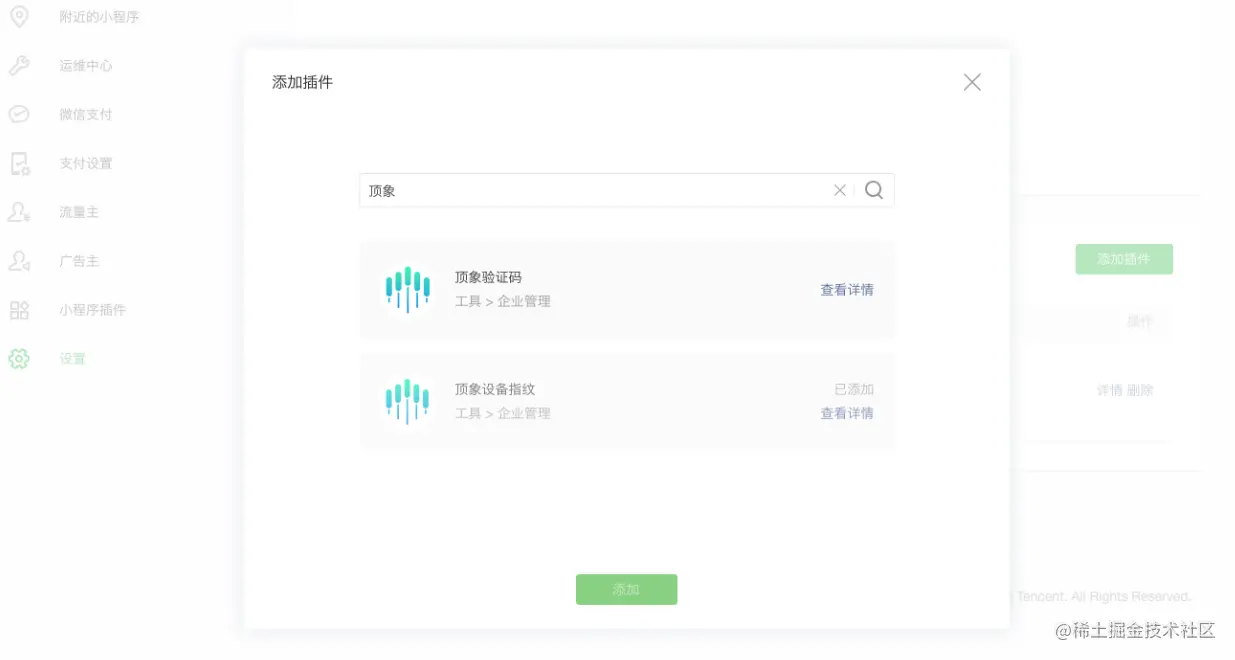The width and height of the screenshot is (1235, 660).
Task: Open 广告主 menu item
Action: coord(79,261)
